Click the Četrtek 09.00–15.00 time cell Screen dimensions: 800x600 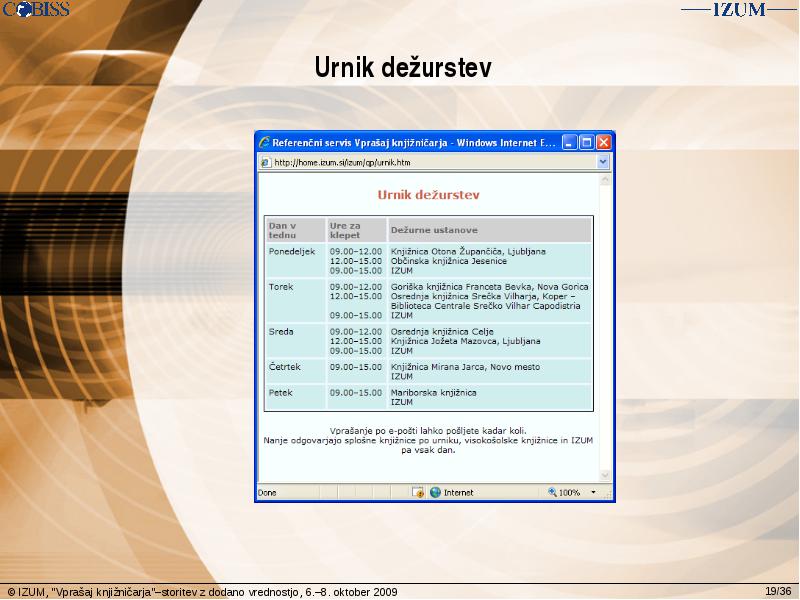pyautogui.click(x=356, y=367)
